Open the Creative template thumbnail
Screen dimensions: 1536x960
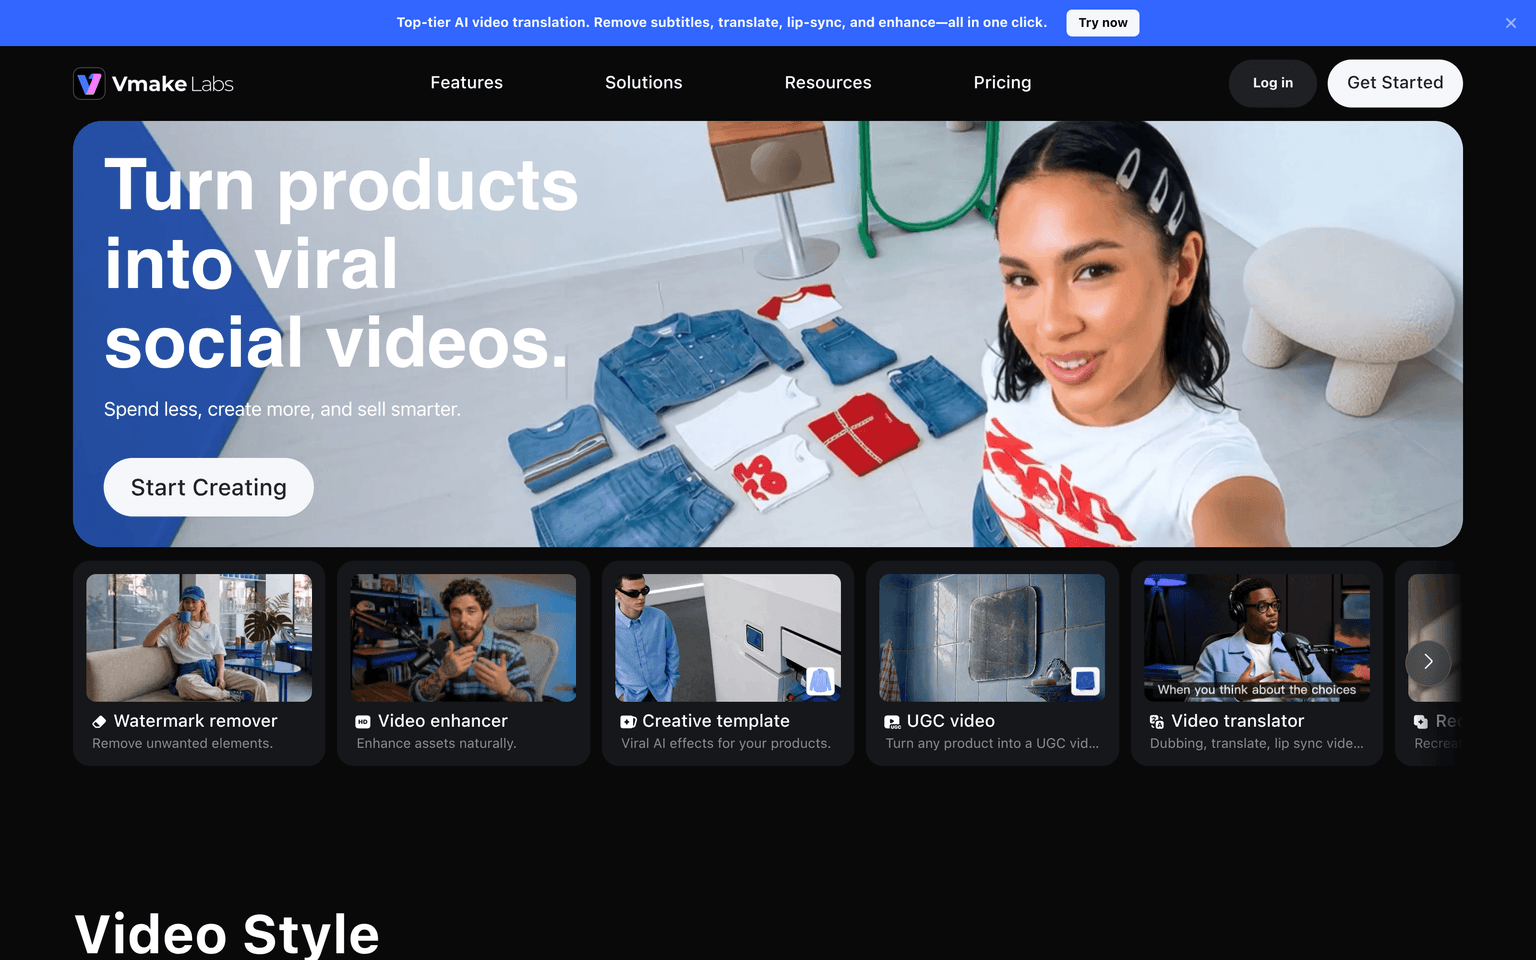[728, 638]
